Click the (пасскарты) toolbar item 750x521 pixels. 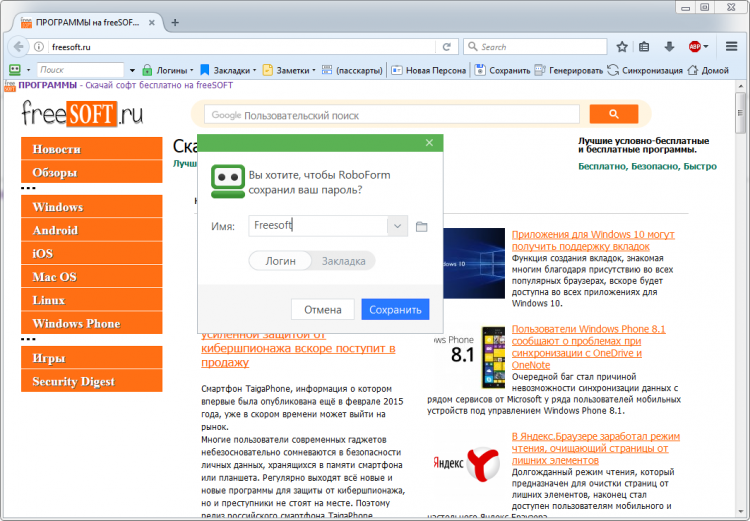point(353,70)
